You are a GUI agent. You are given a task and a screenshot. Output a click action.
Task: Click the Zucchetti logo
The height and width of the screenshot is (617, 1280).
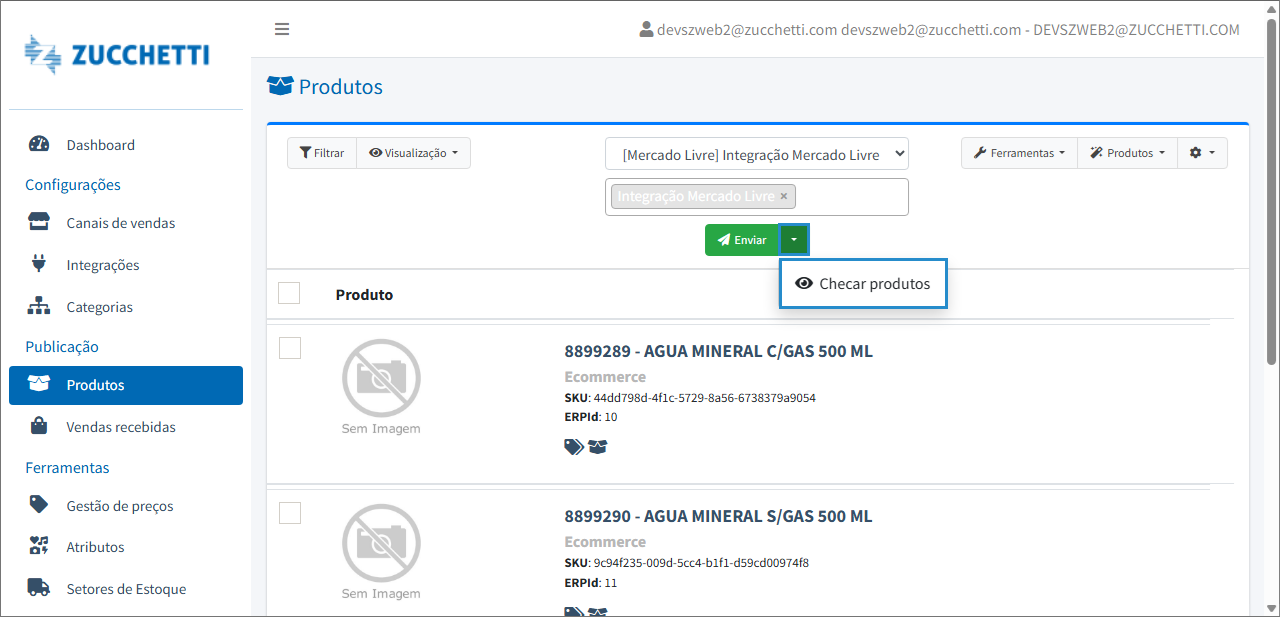point(117,54)
